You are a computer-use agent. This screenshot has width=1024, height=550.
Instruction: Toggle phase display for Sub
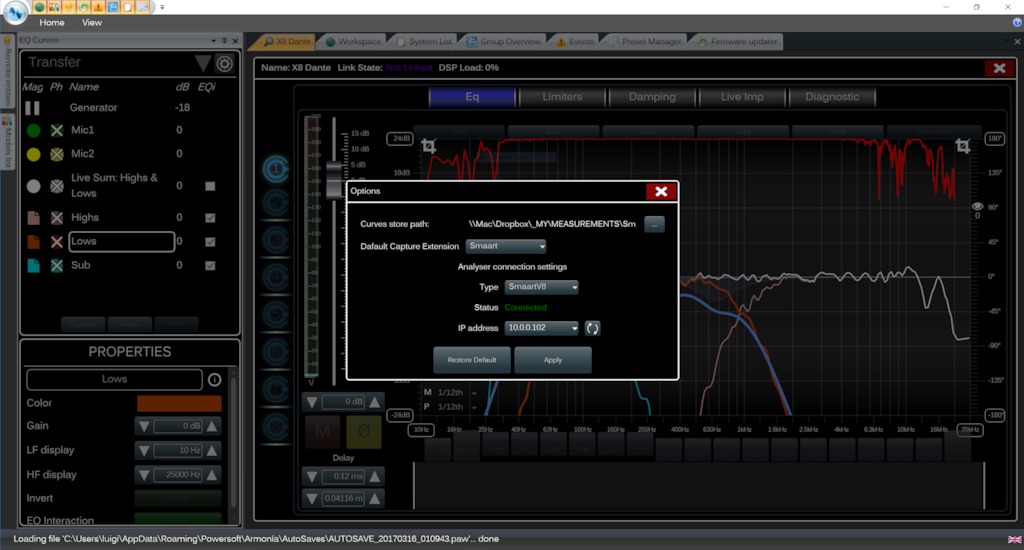click(57, 265)
